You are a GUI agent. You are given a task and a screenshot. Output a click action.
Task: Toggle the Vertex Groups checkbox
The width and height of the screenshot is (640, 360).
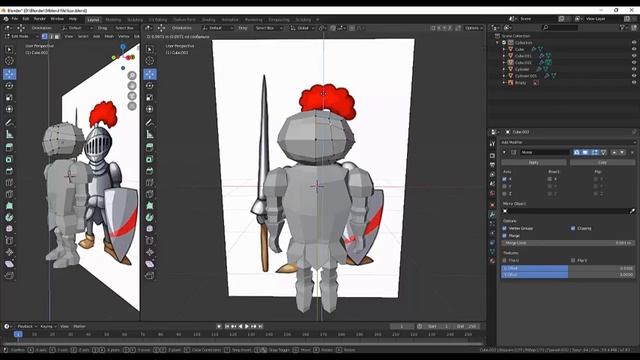click(504, 229)
